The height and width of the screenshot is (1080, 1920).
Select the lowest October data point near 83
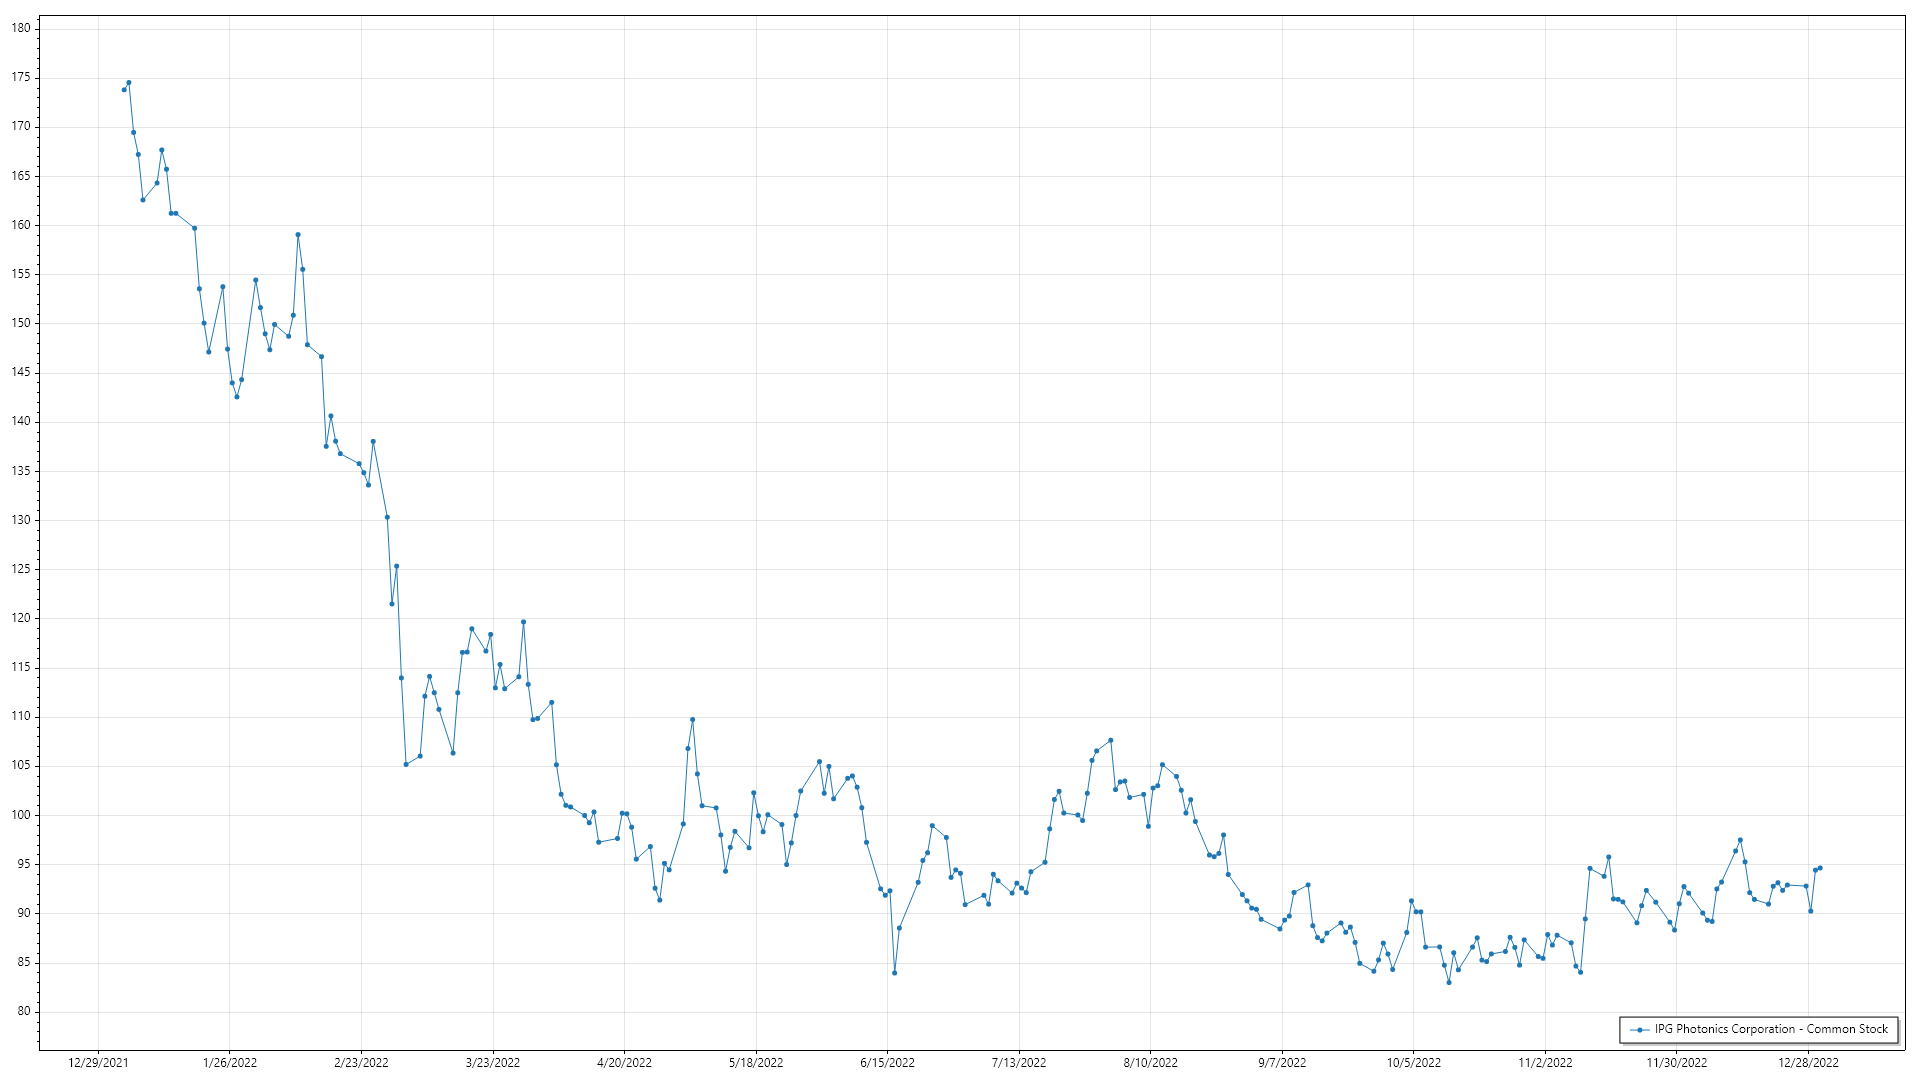[x=1449, y=982]
